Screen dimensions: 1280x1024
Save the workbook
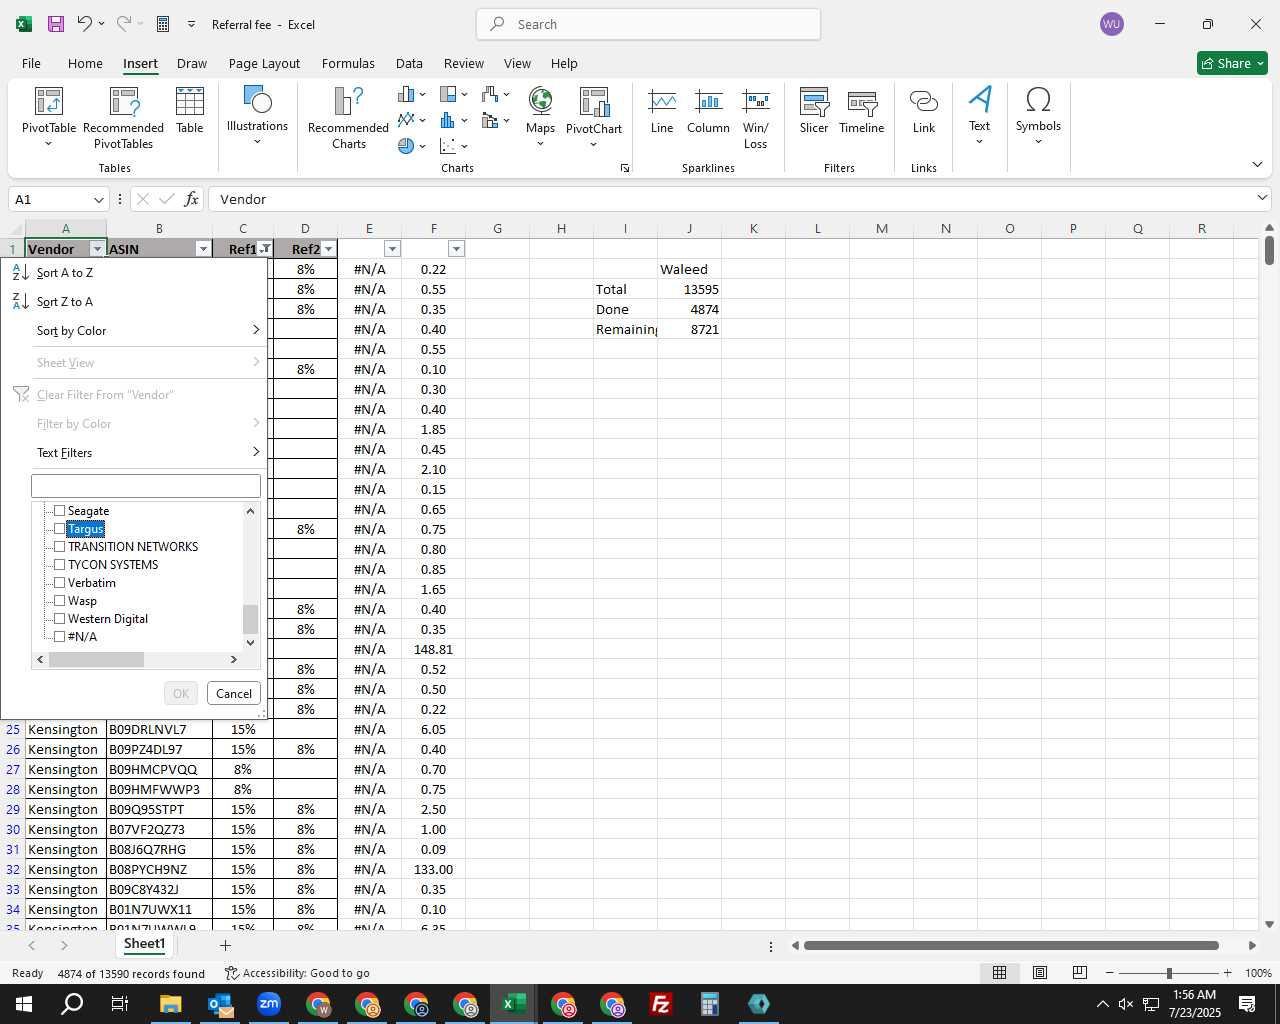coord(56,24)
